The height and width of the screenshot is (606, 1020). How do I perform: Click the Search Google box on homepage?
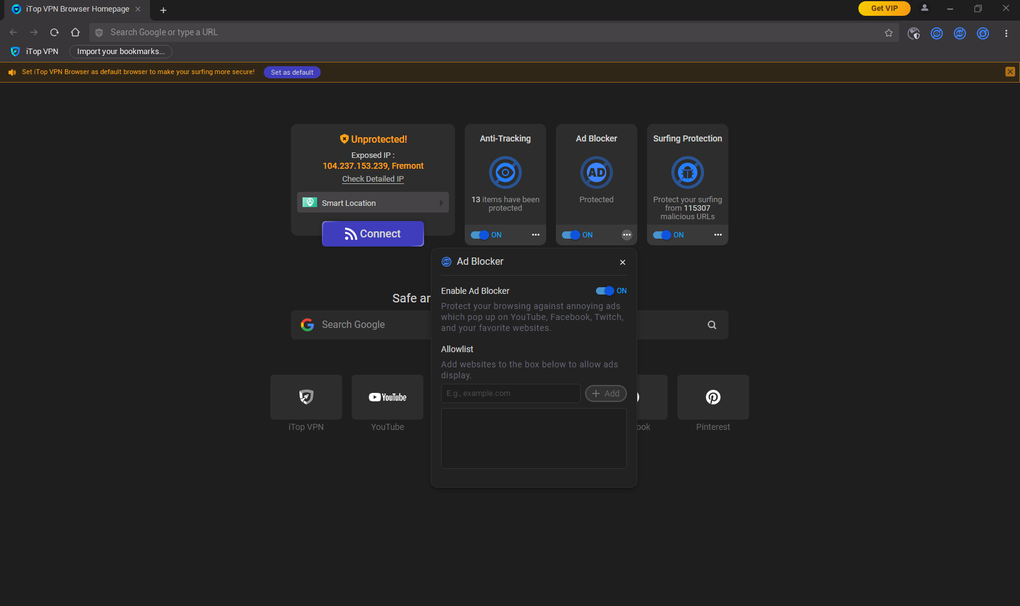[x=509, y=324]
